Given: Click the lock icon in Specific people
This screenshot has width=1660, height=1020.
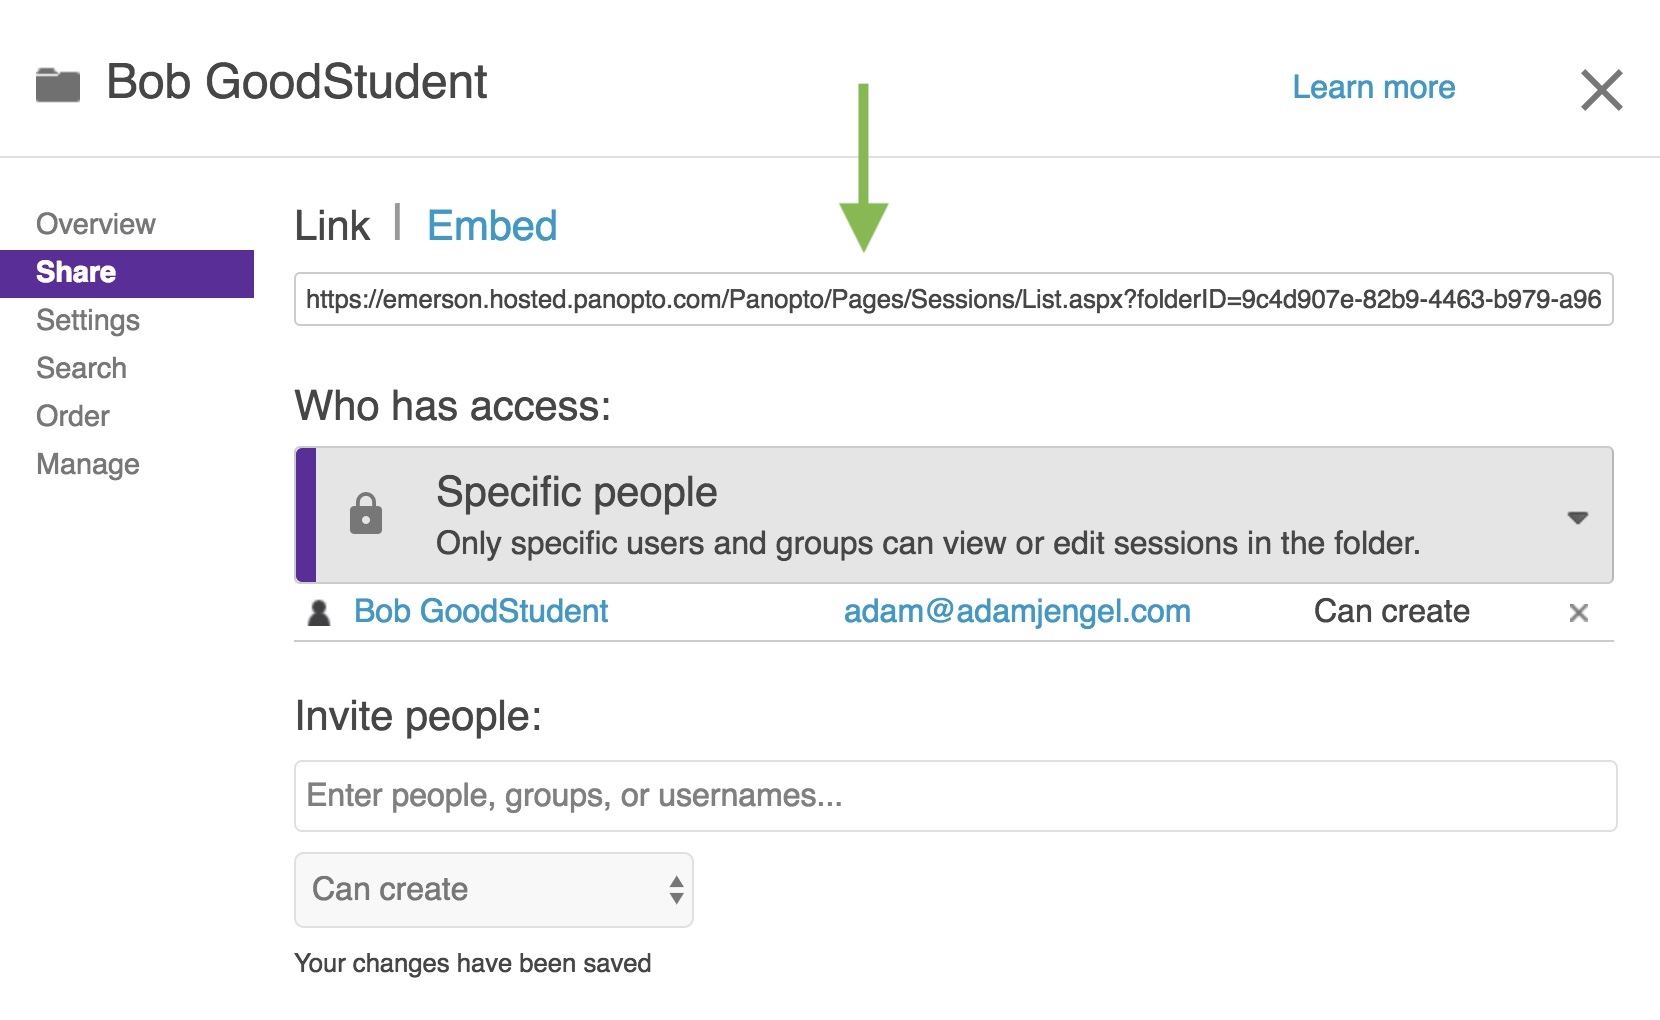Looking at the screenshot, I should pyautogui.click(x=366, y=514).
